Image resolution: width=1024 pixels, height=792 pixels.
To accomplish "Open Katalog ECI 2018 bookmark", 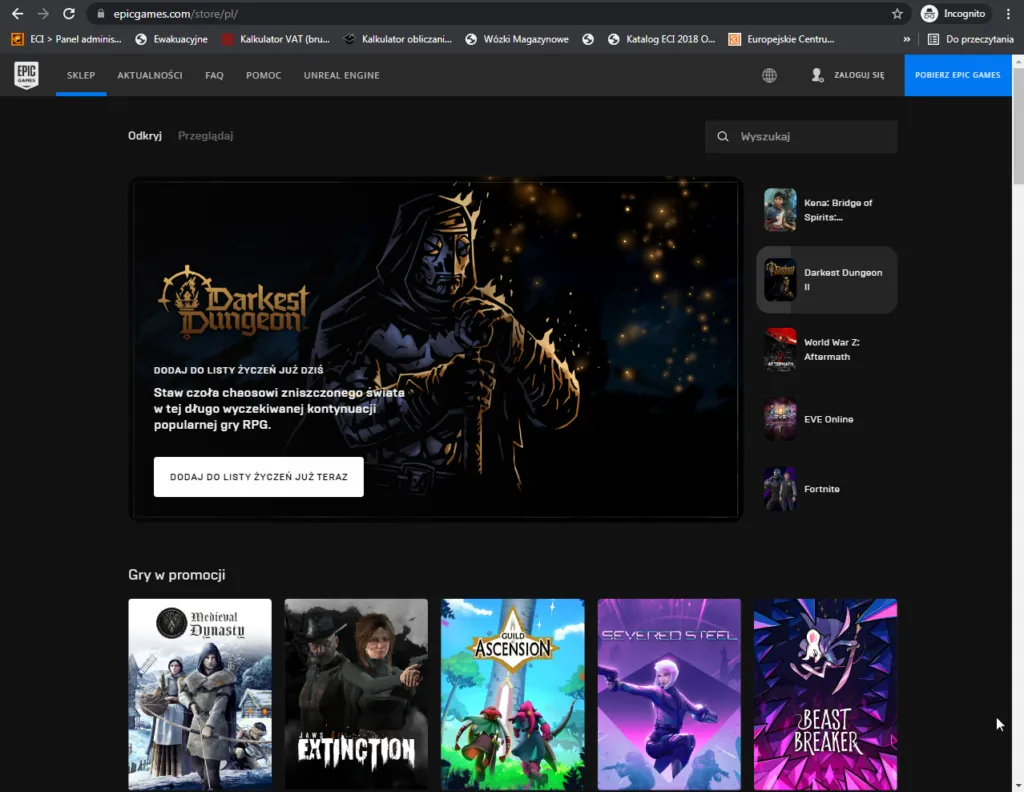I will pyautogui.click(x=661, y=39).
